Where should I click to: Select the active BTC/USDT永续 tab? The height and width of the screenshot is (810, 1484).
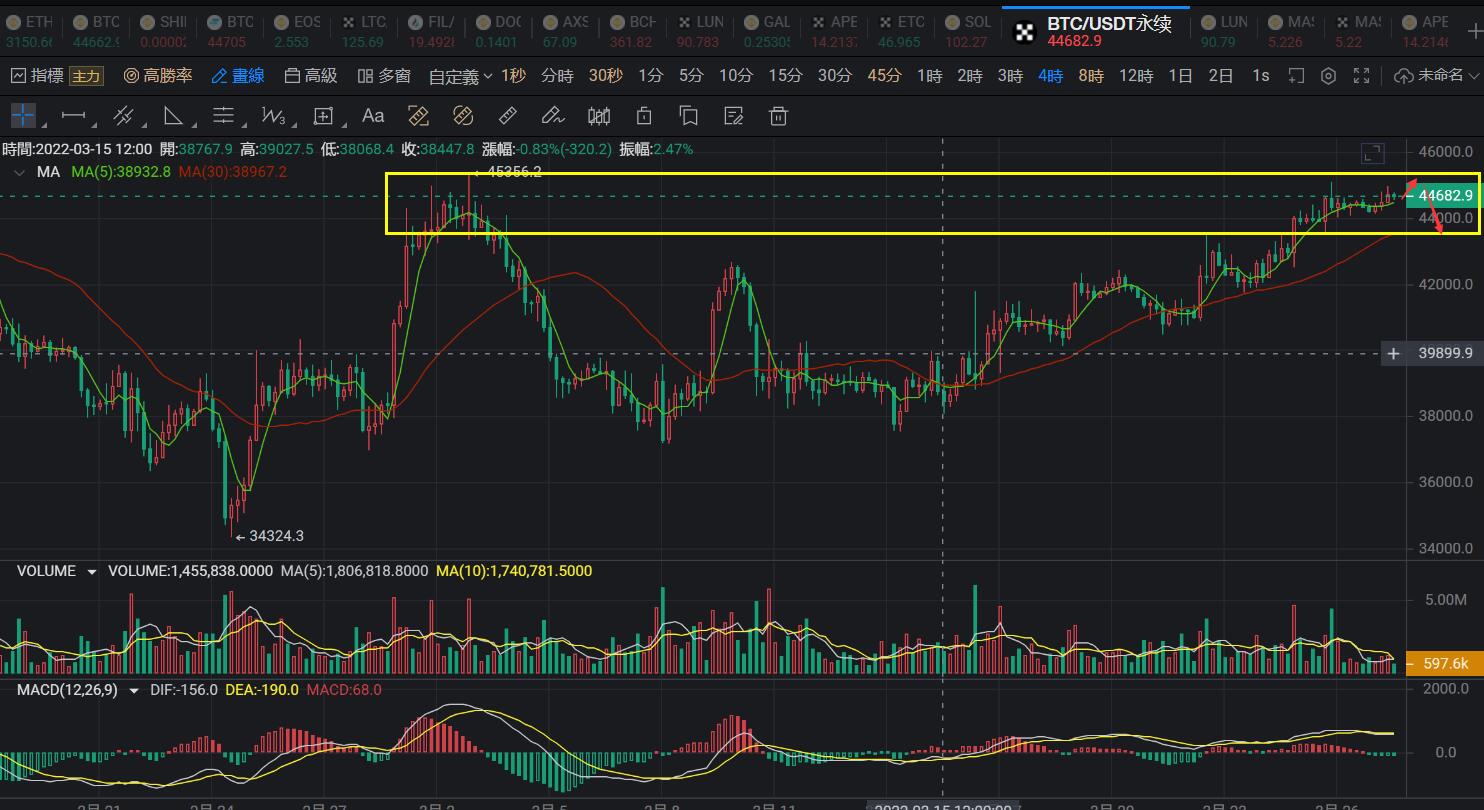point(1096,30)
